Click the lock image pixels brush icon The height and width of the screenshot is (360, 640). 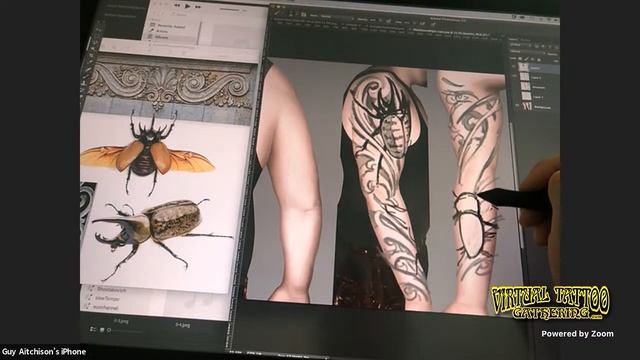[x=527, y=59]
